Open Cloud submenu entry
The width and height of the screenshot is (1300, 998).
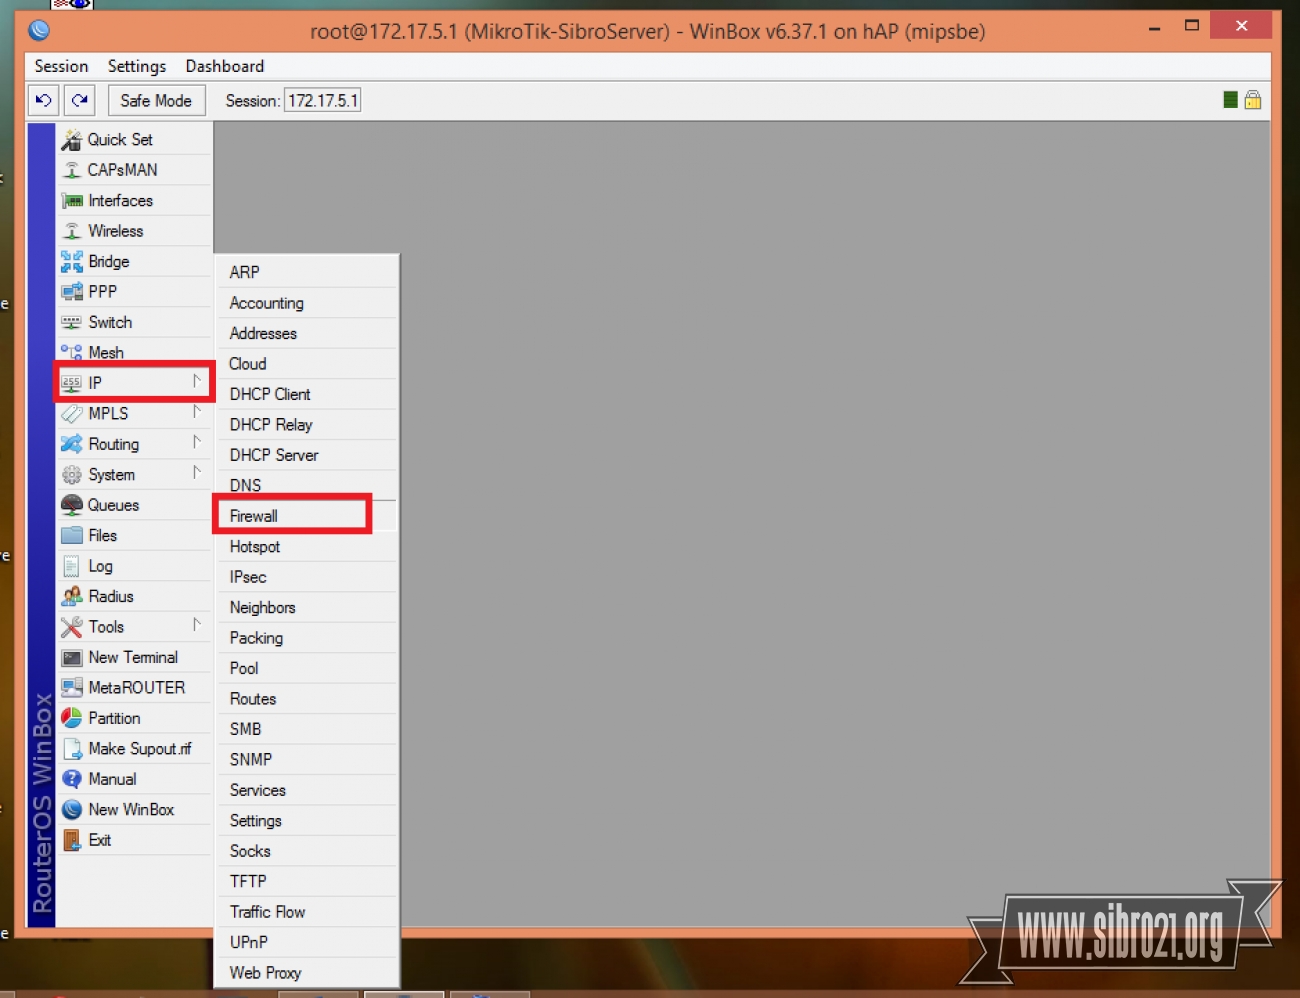point(307,364)
